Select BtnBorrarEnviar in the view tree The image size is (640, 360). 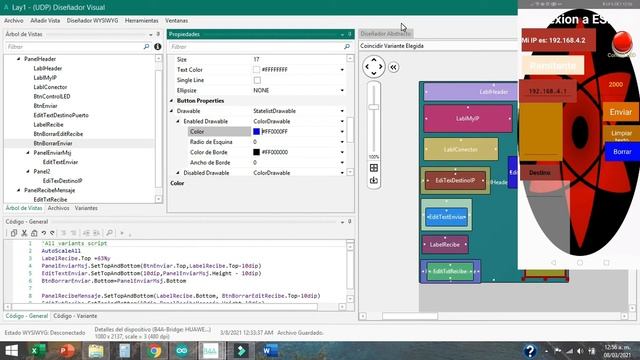pos(53,143)
